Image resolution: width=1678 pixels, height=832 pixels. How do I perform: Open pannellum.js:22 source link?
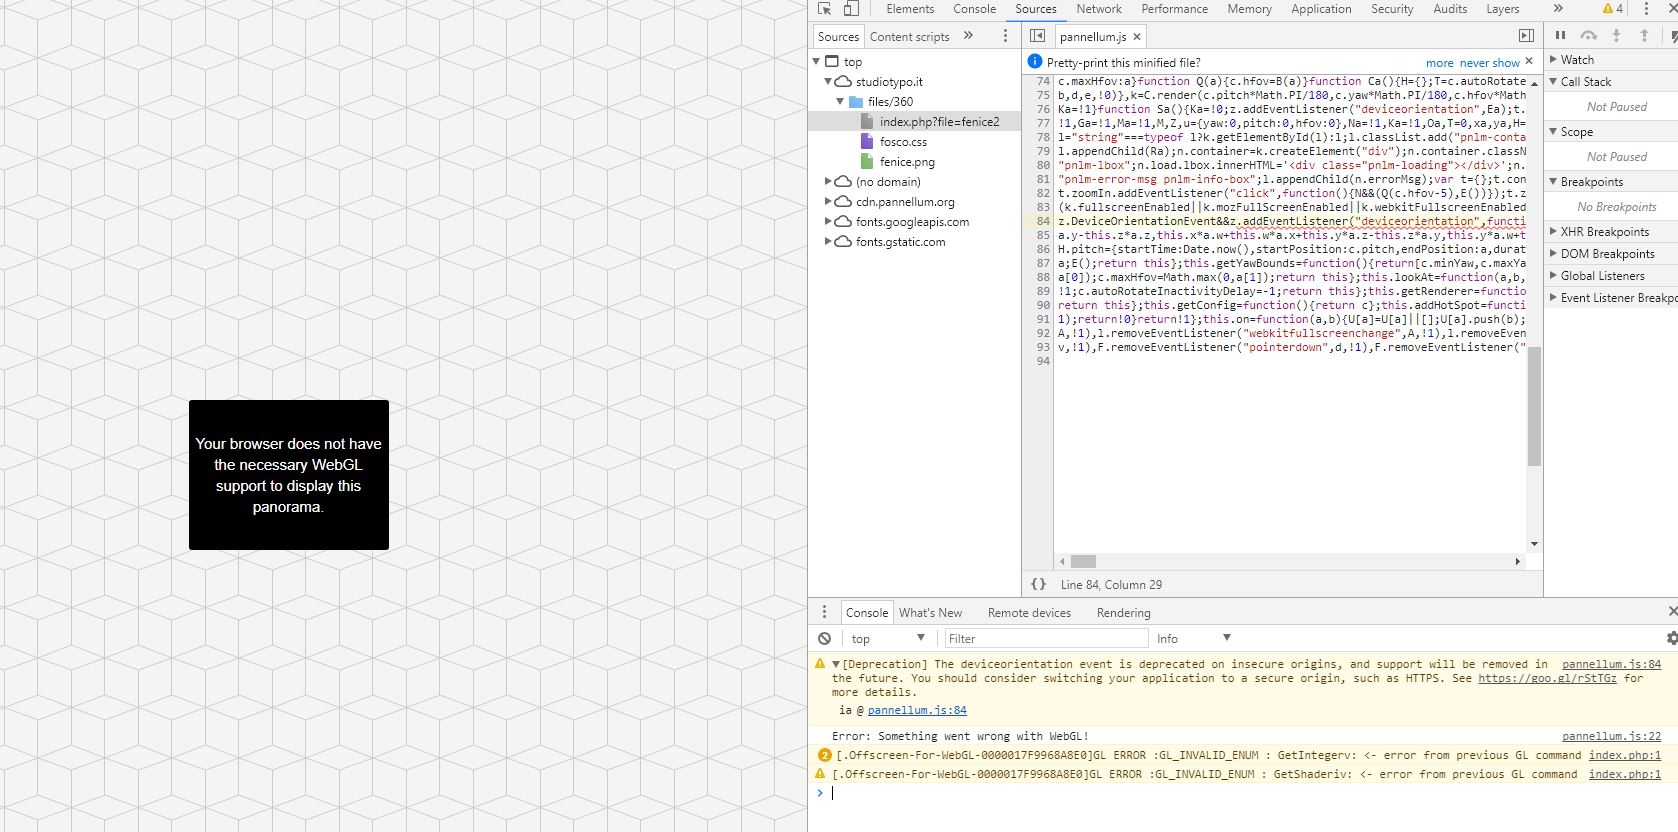pyautogui.click(x=1611, y=736)
